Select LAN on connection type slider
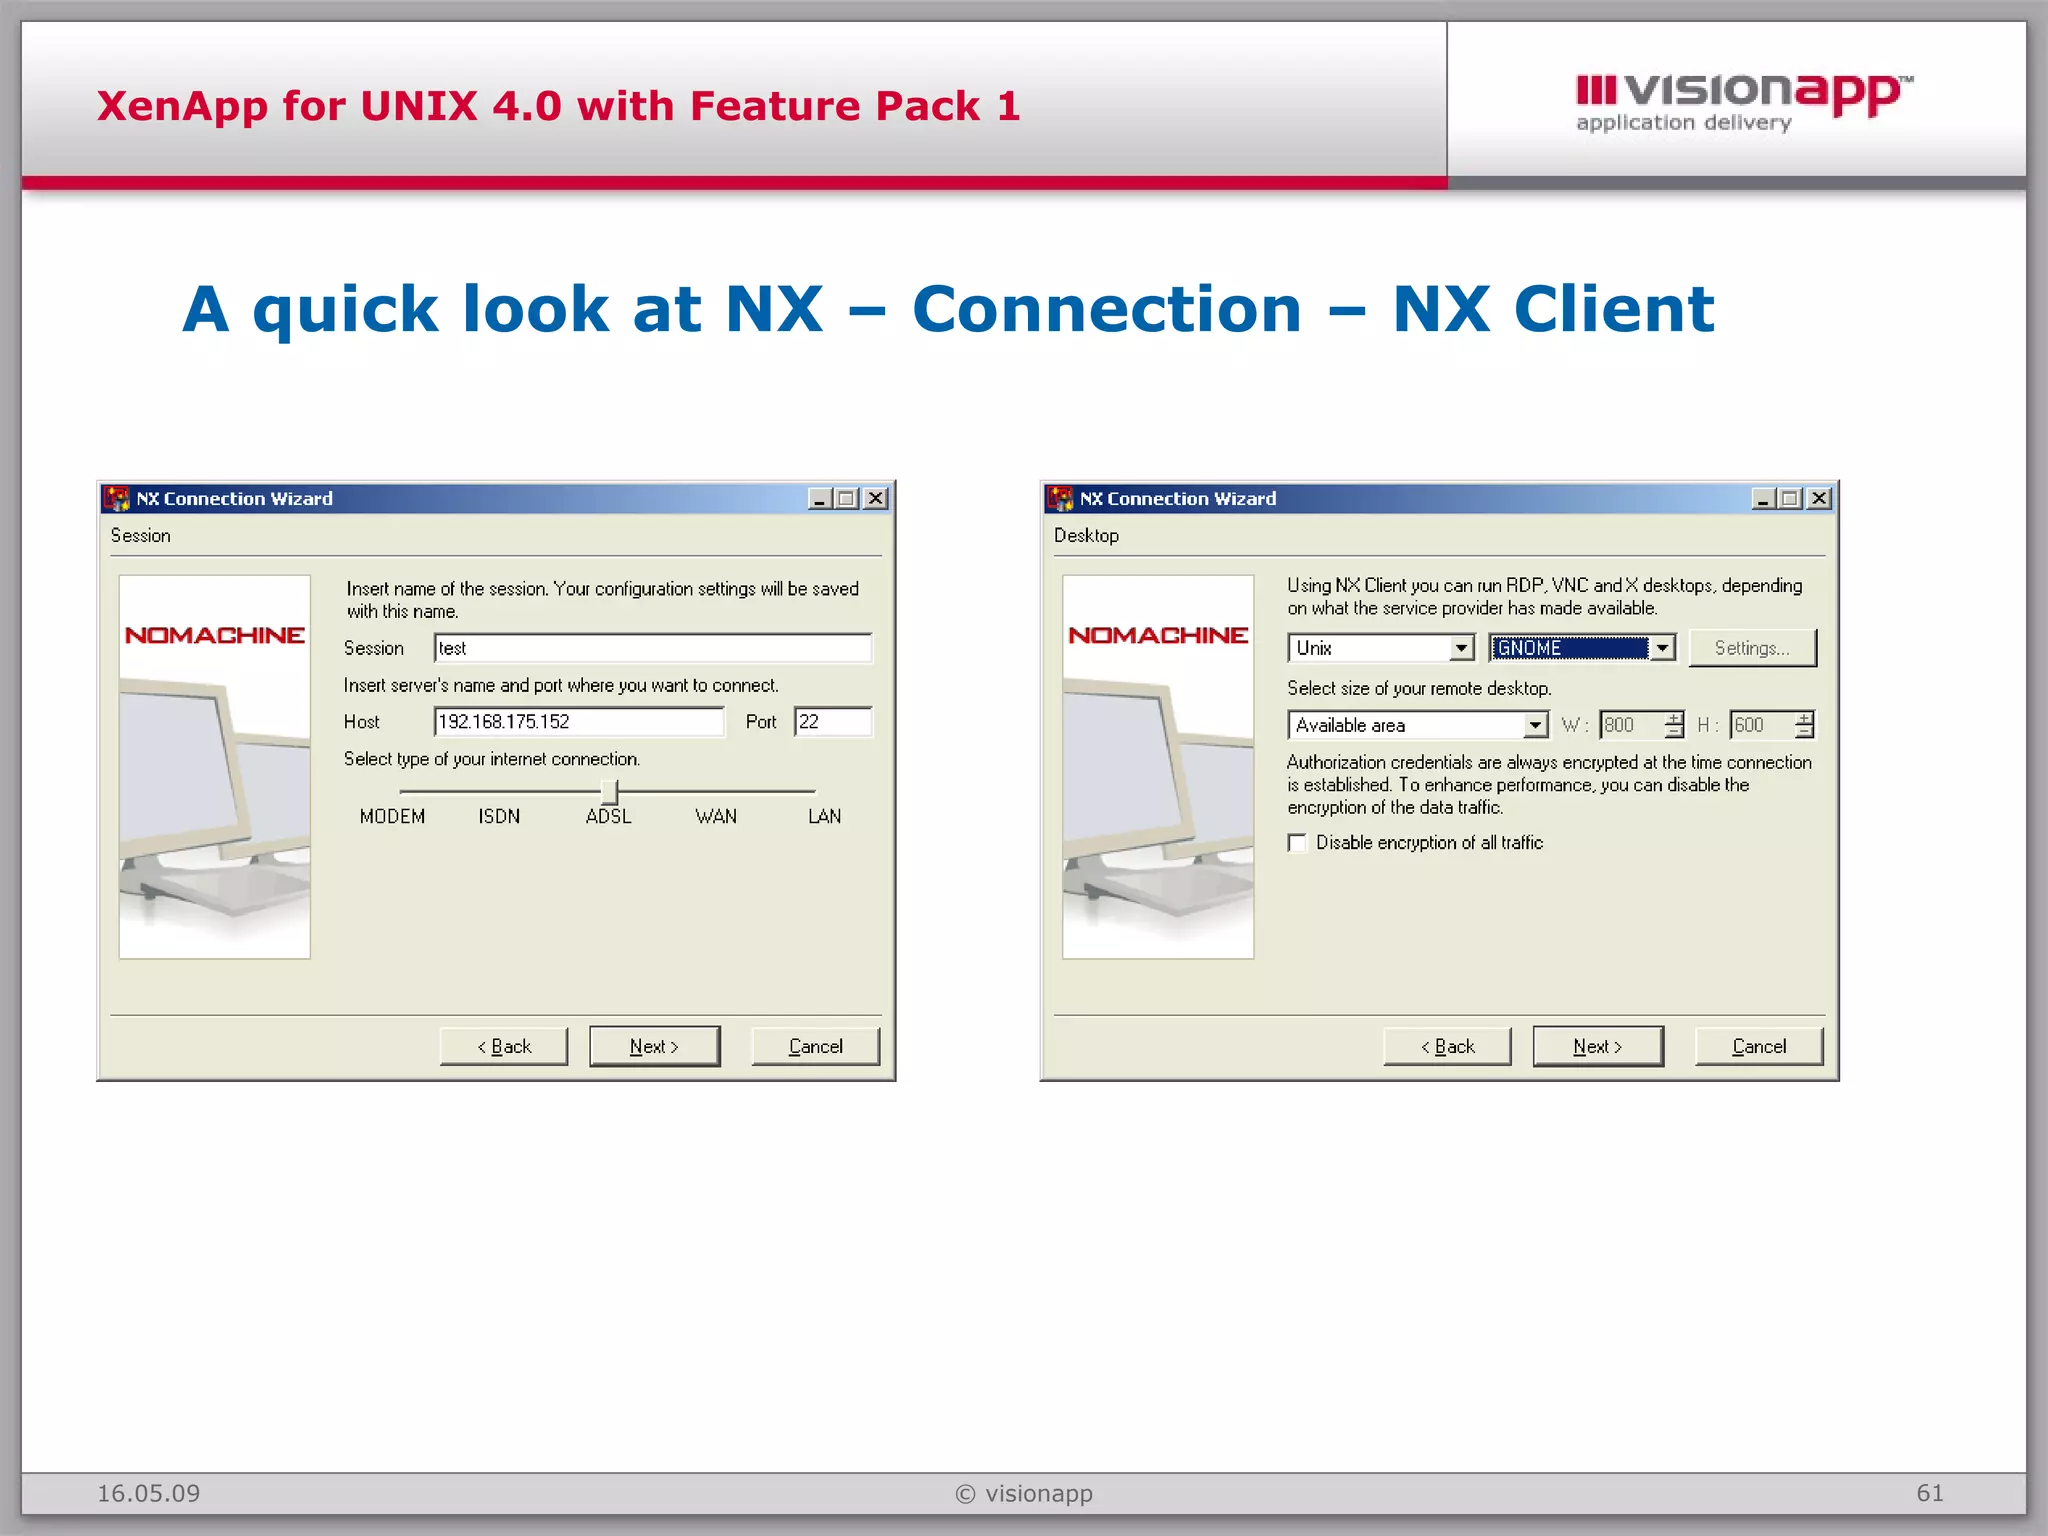The height and width of the screenshot is (1536, 2048). [x=824, y=817]
